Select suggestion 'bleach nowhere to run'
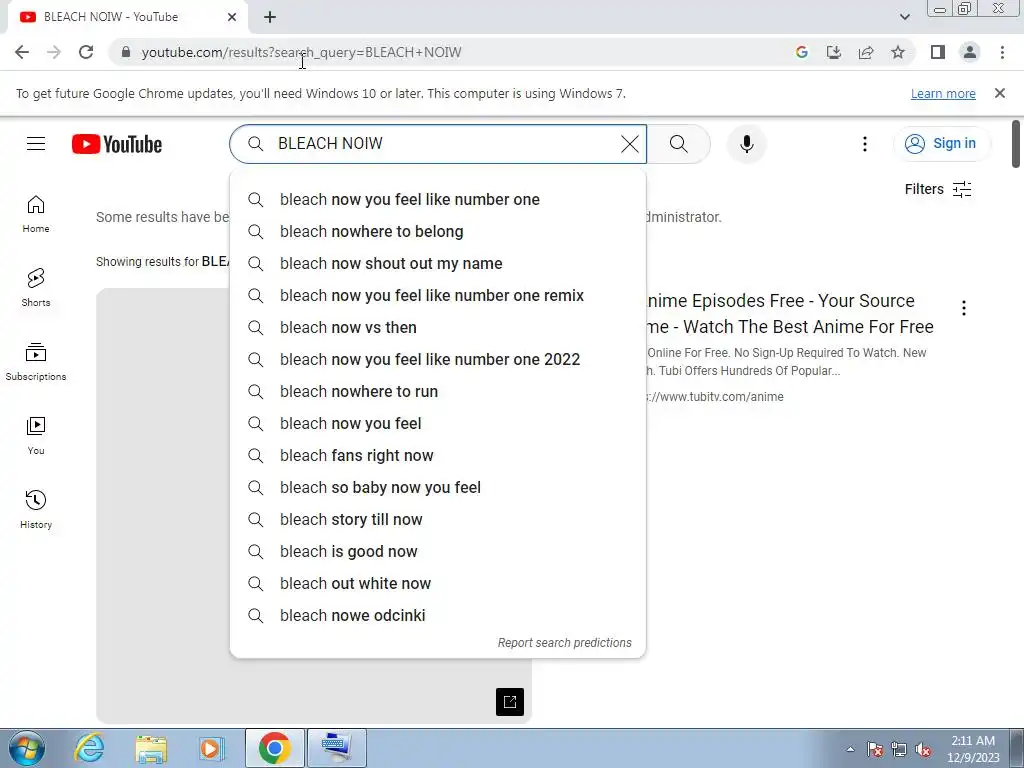The height and width of the screenshot is (768, 1024). (x=438, y=392)
